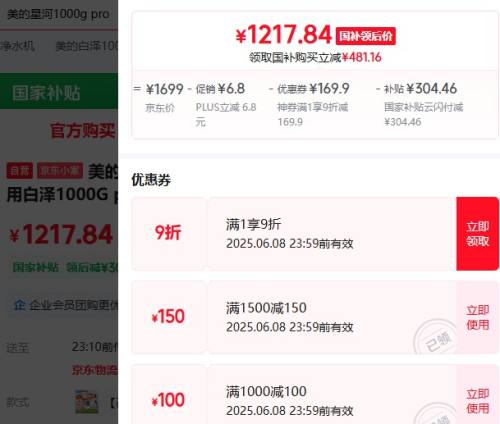Click the 京东小家 red tag

tap(60, 171)
